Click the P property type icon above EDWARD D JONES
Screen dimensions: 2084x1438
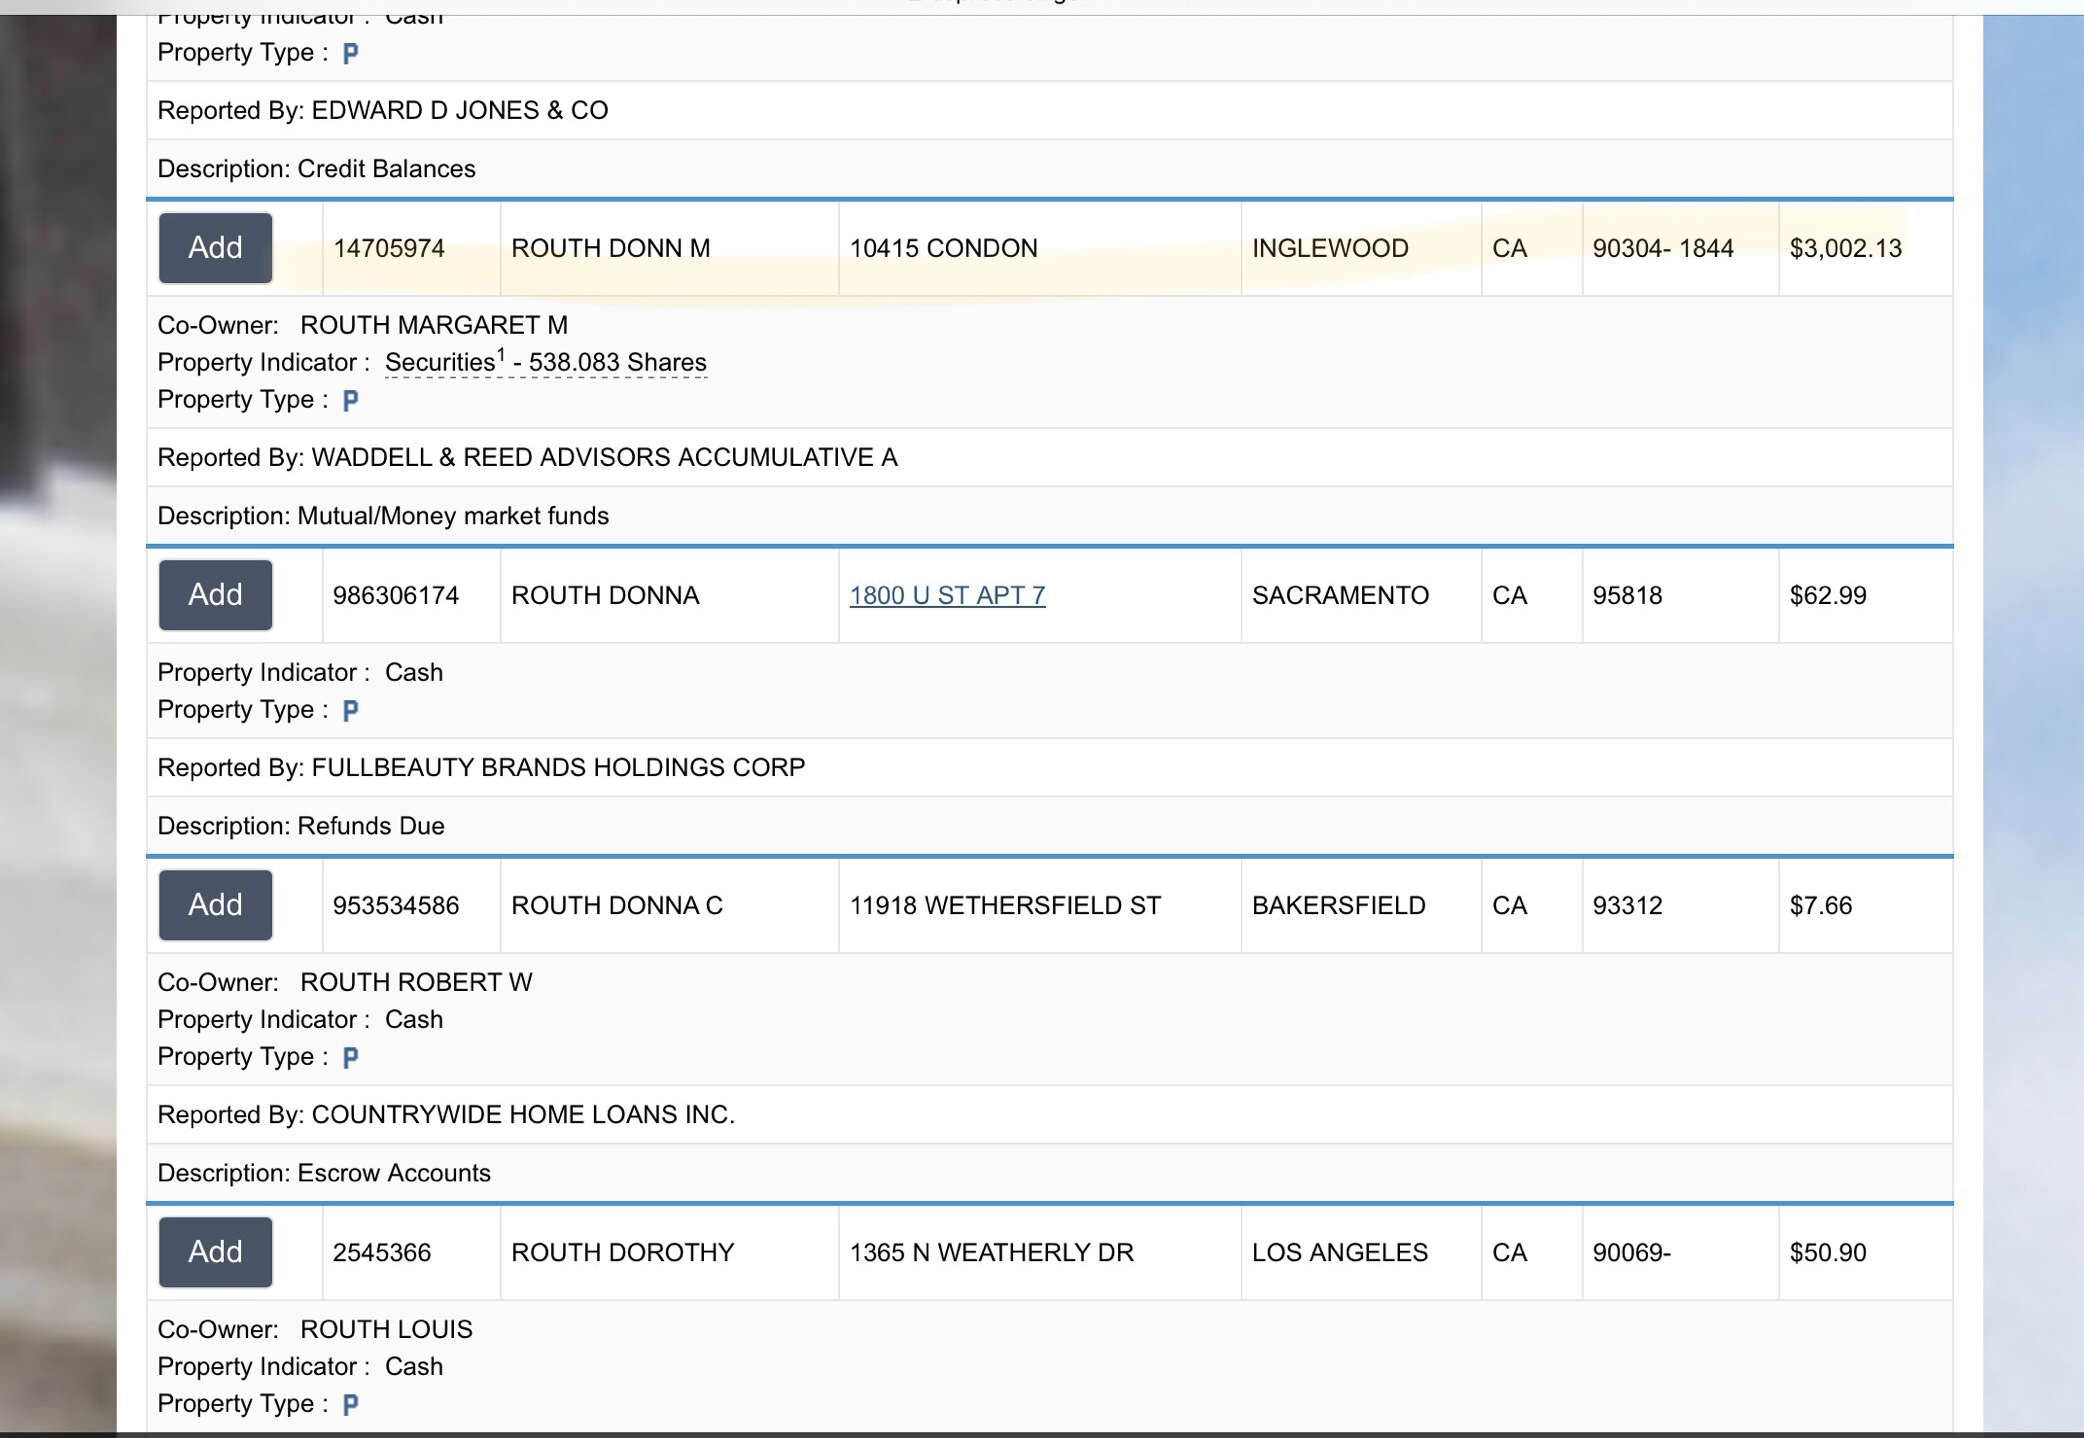[350, 53]
